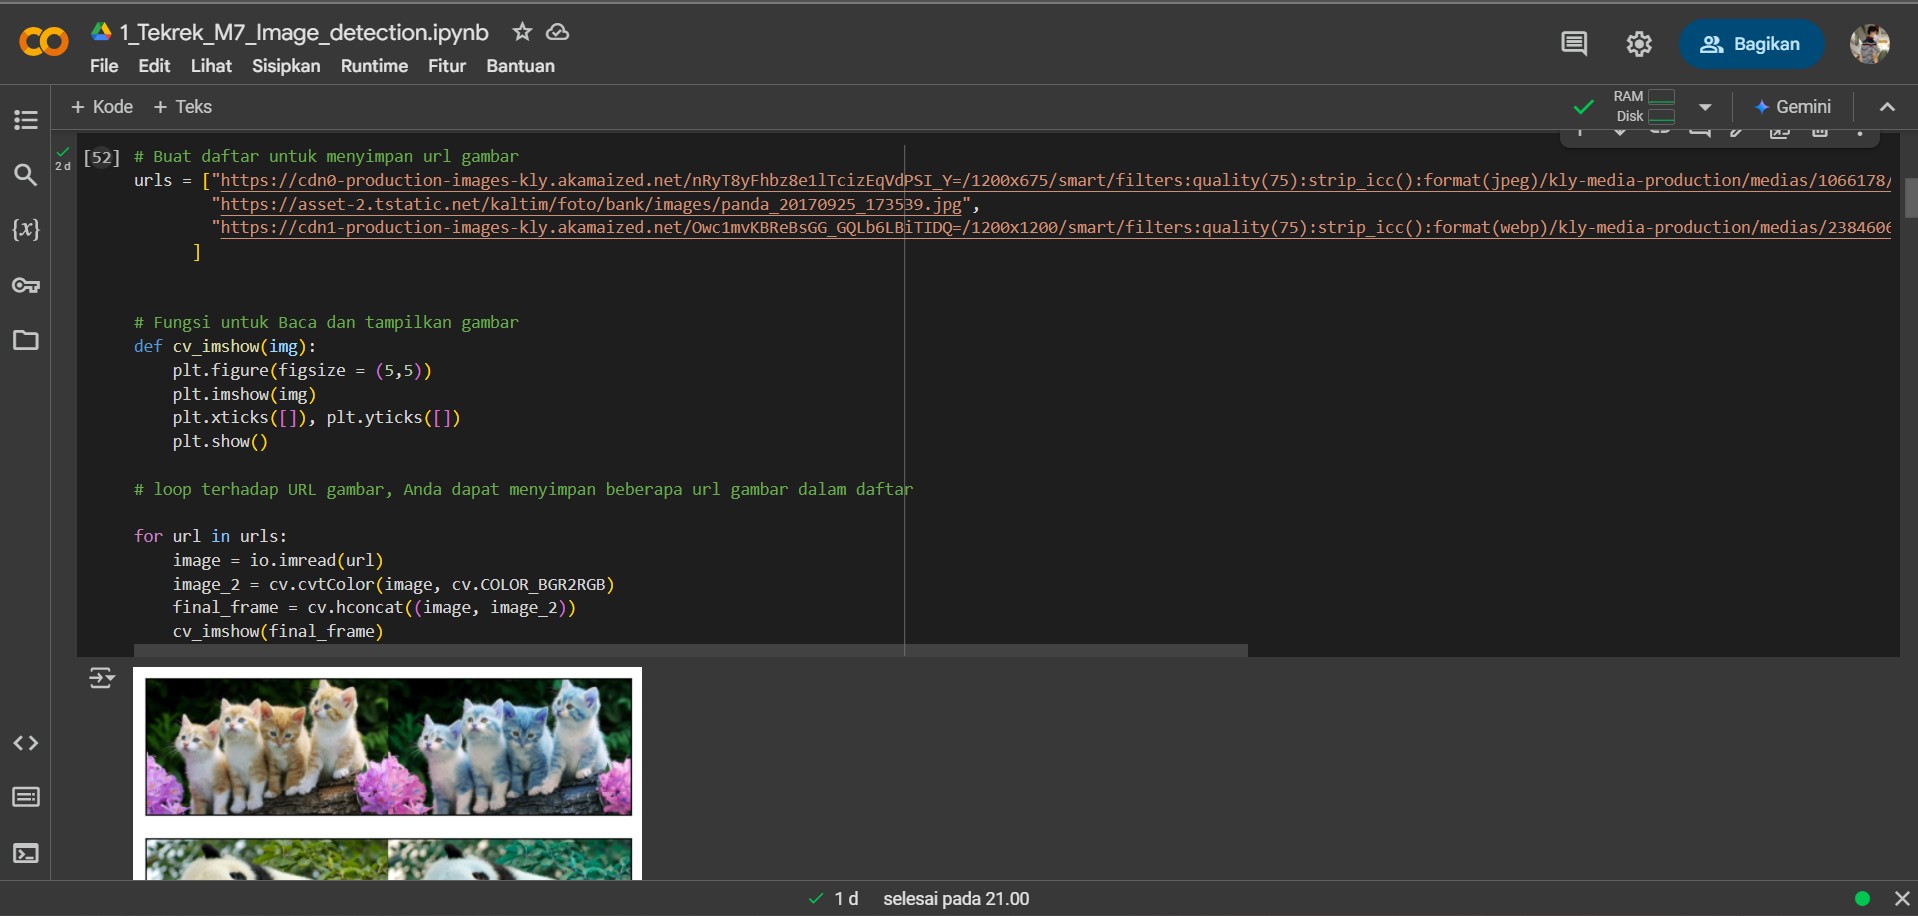Open the notebook search panel

(25, 175)
